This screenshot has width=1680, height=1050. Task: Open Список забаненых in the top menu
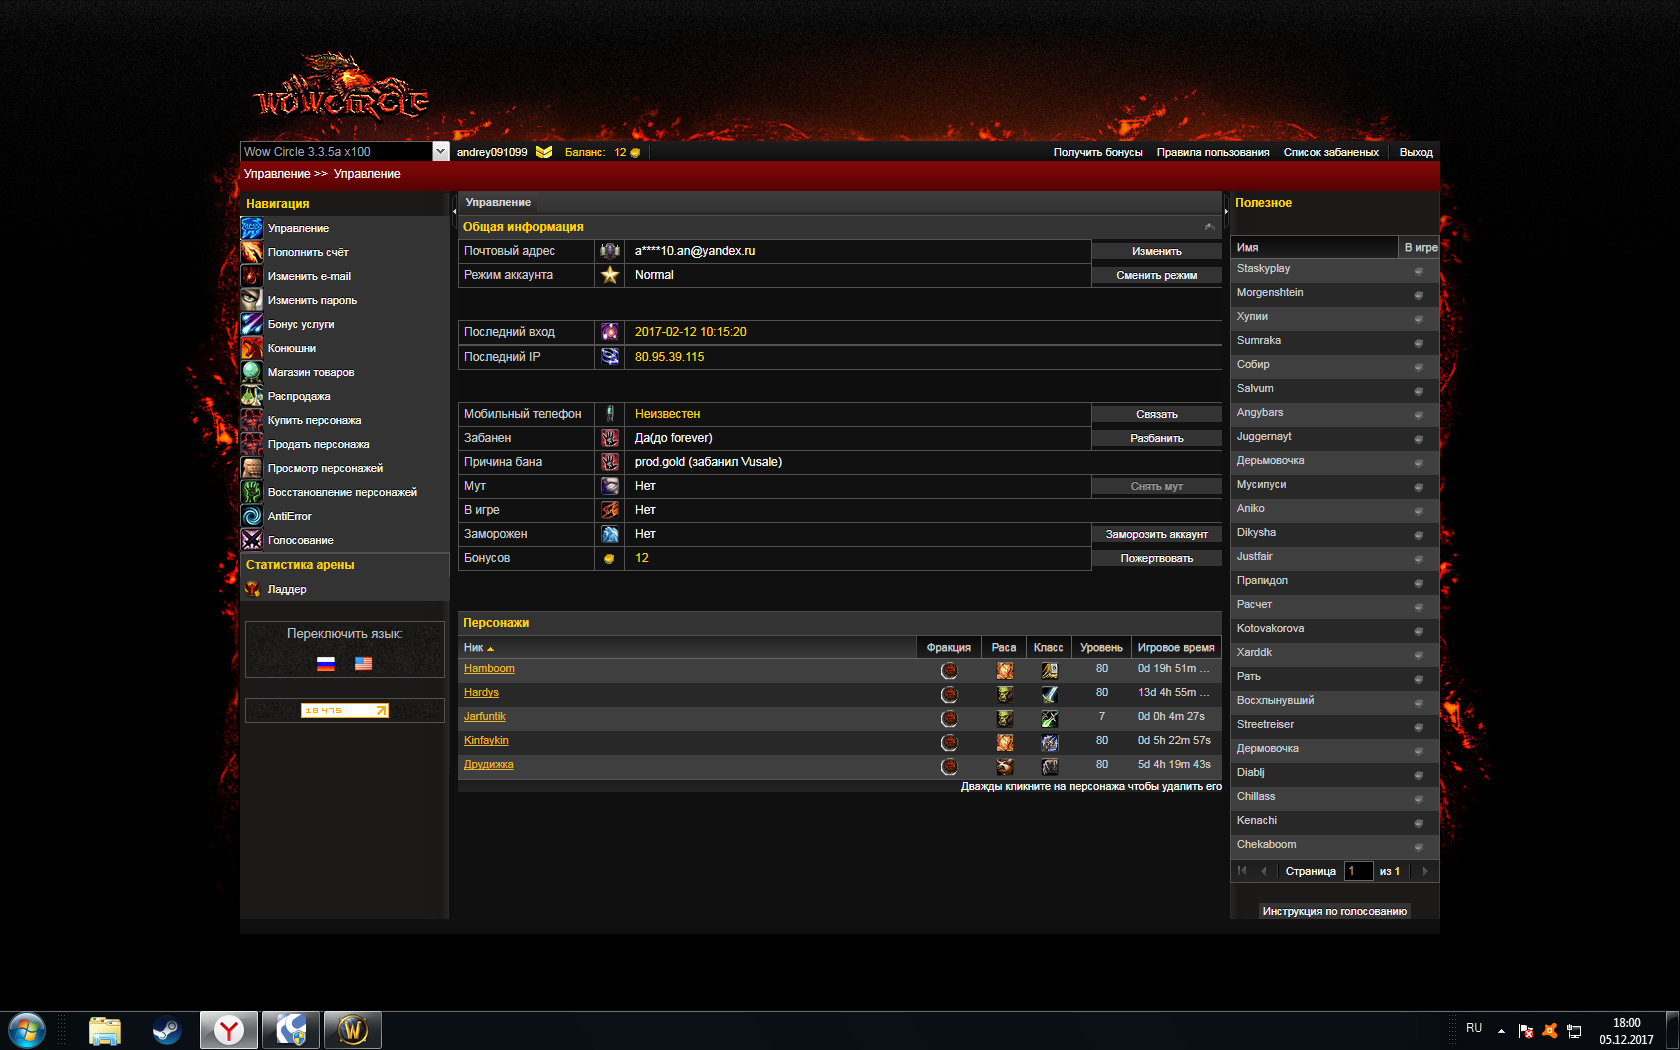pos(1330,152)
